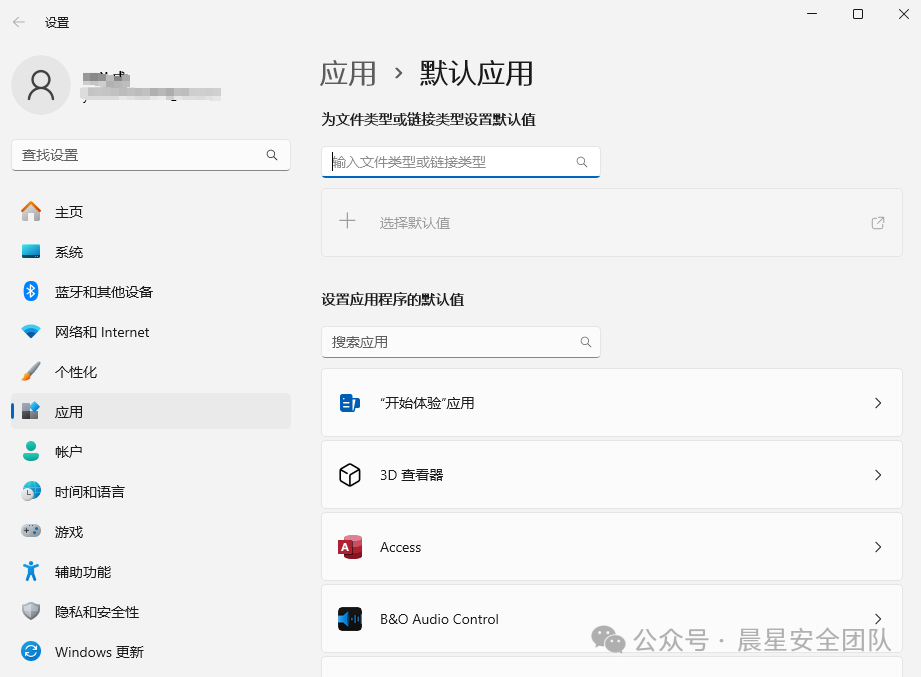This screenshot has height=677, width=921.
Task: Open 蓝牙和其他设备 settings
Action: [x=151, y=291]
